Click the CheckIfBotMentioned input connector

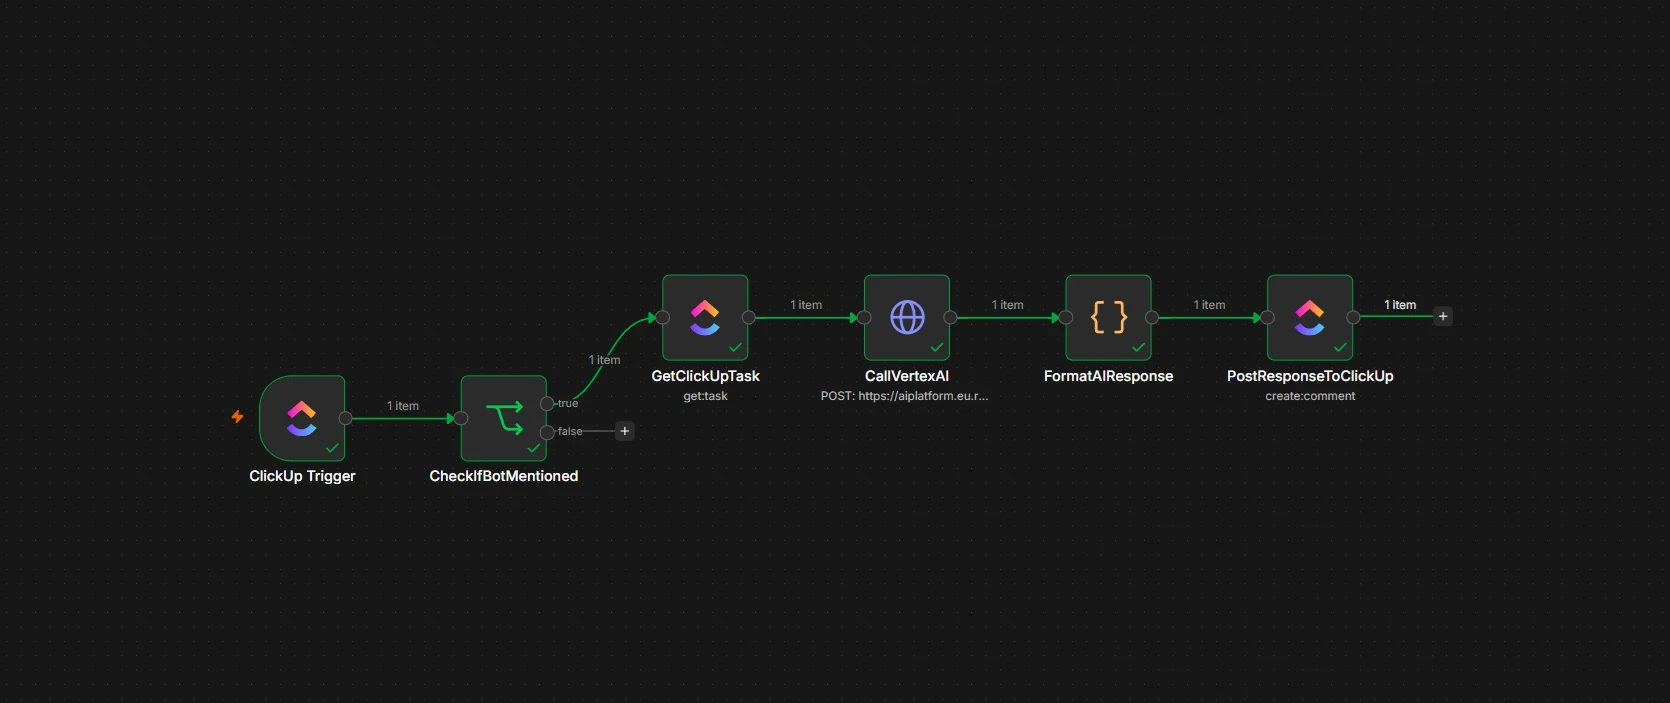(x=461, y=418)
